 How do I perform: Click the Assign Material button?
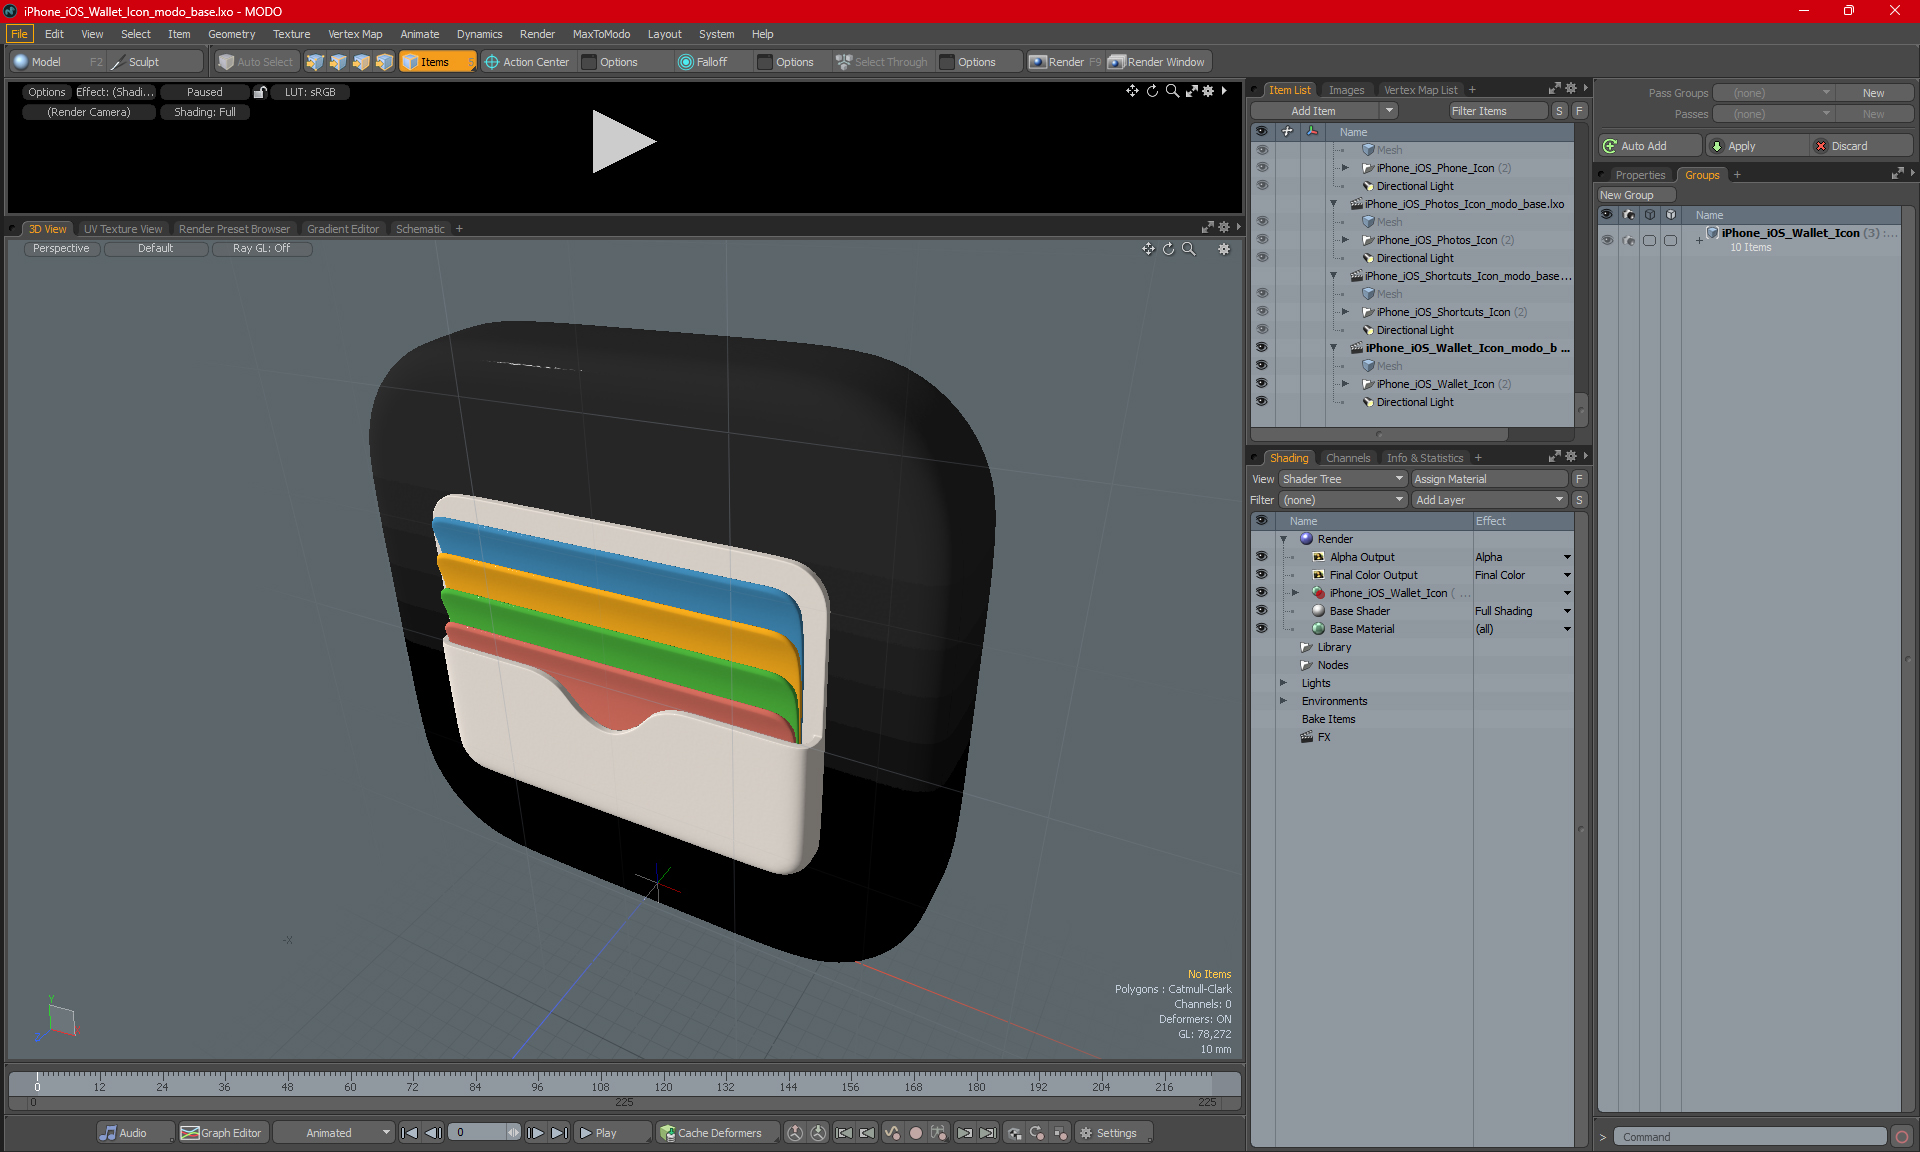[1487, 479]
